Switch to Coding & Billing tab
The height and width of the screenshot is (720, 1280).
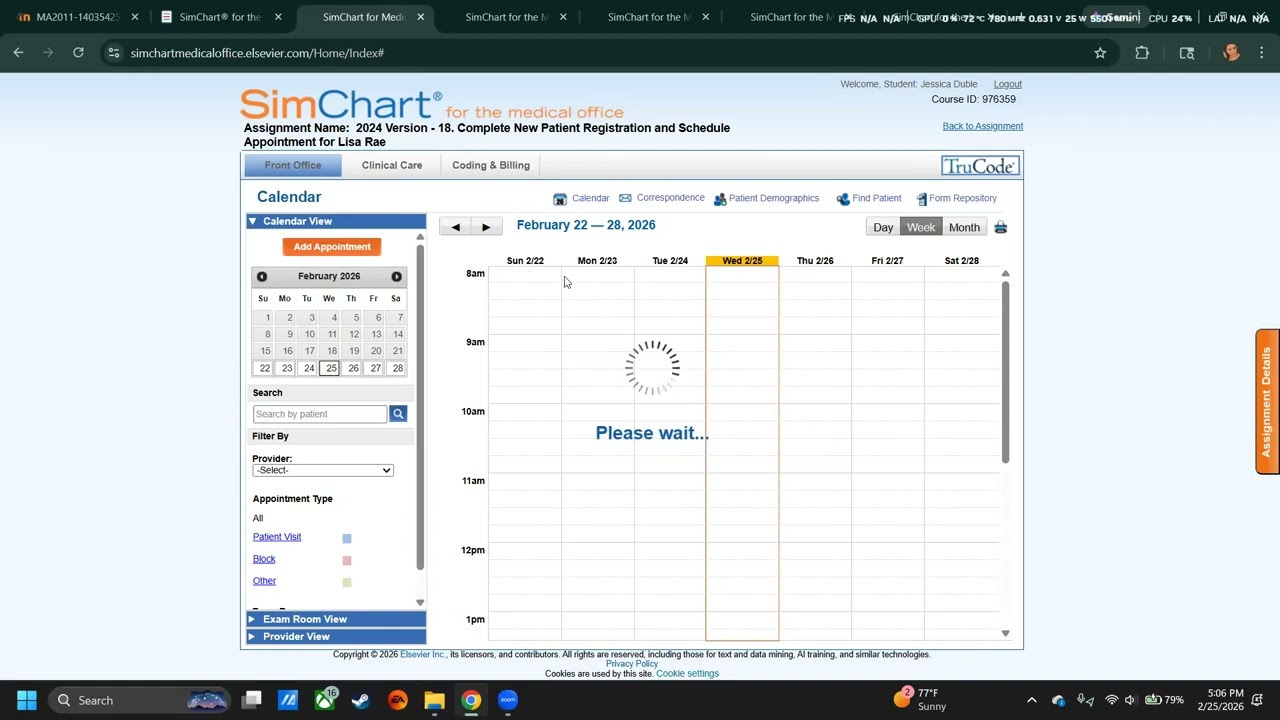(x=491, y=165)
